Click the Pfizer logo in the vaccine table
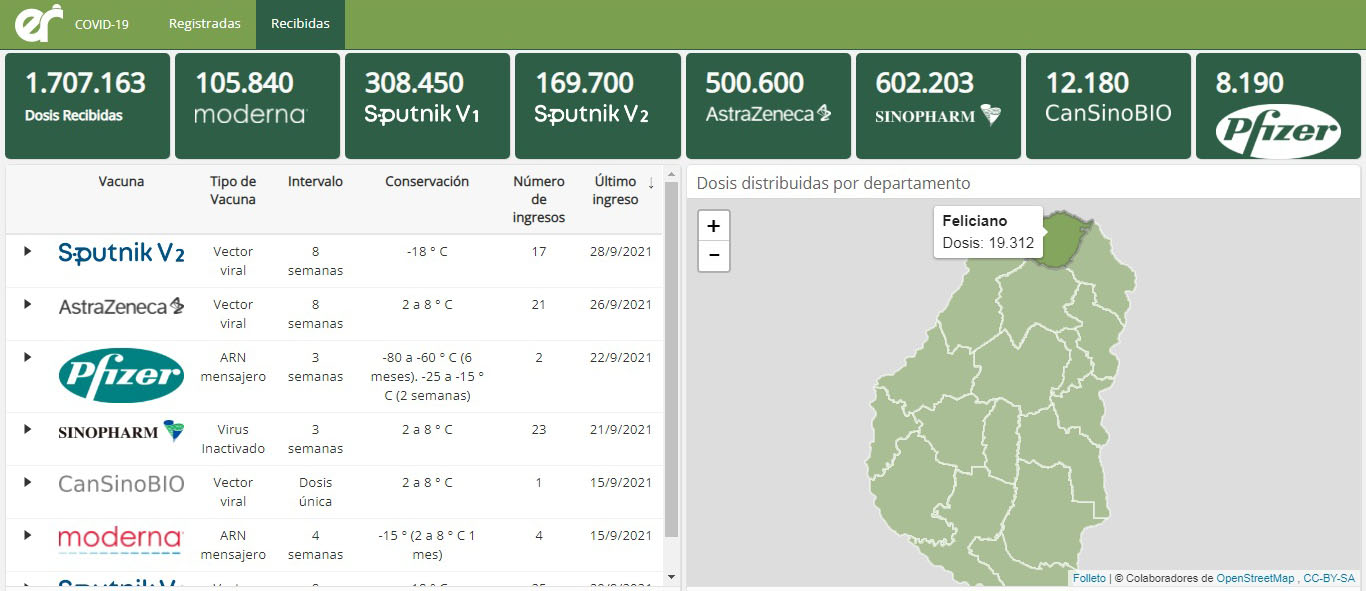The width and height of the screenshot is (1366, 591). click(x=121, y=376)
